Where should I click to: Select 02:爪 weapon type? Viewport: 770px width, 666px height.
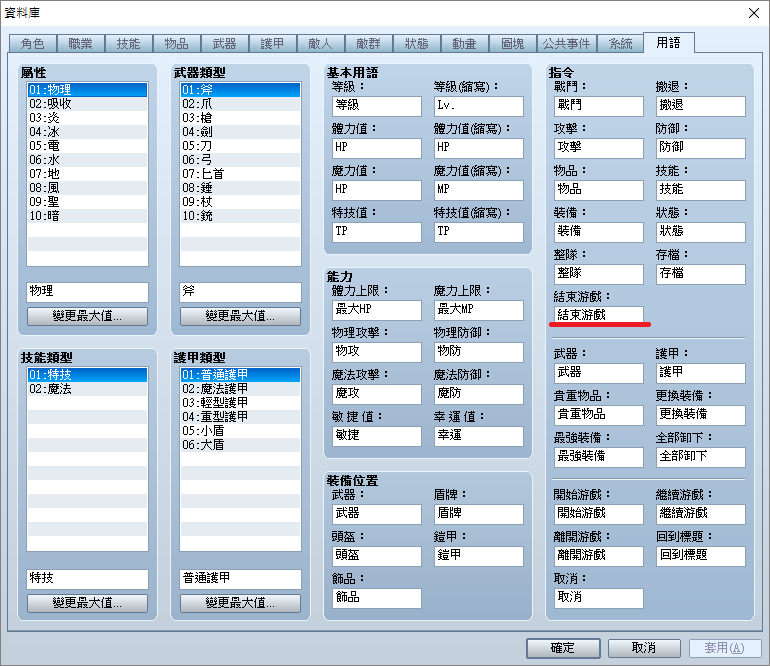[241, 104]
